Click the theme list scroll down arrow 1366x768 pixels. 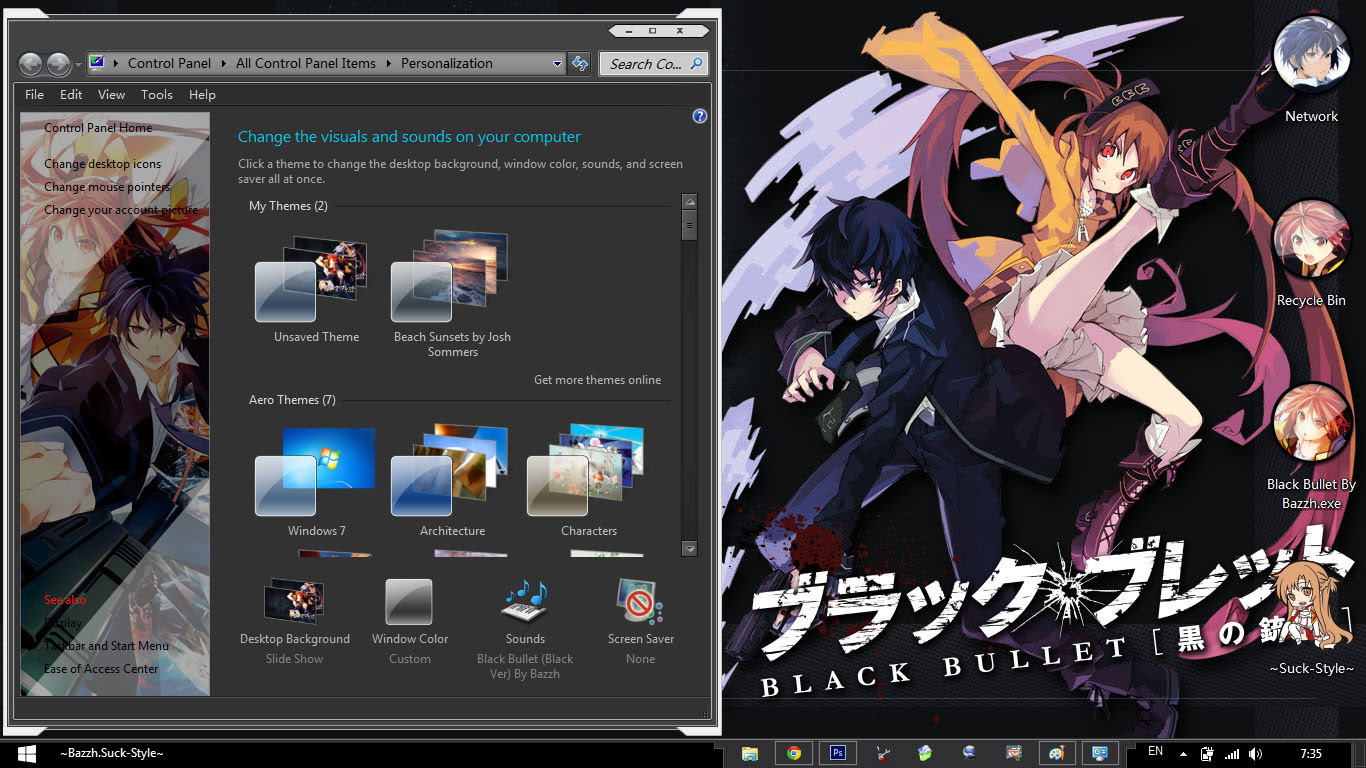click(x=689, y=548)
